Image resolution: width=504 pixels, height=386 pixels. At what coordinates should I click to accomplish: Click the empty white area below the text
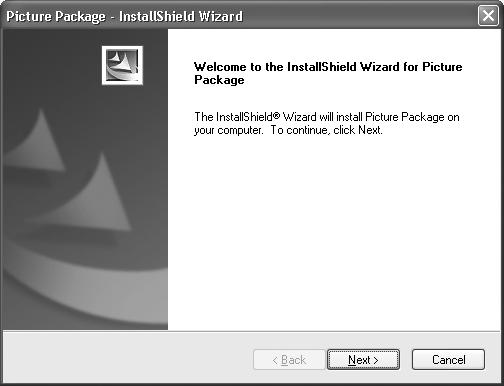point(335,233)
